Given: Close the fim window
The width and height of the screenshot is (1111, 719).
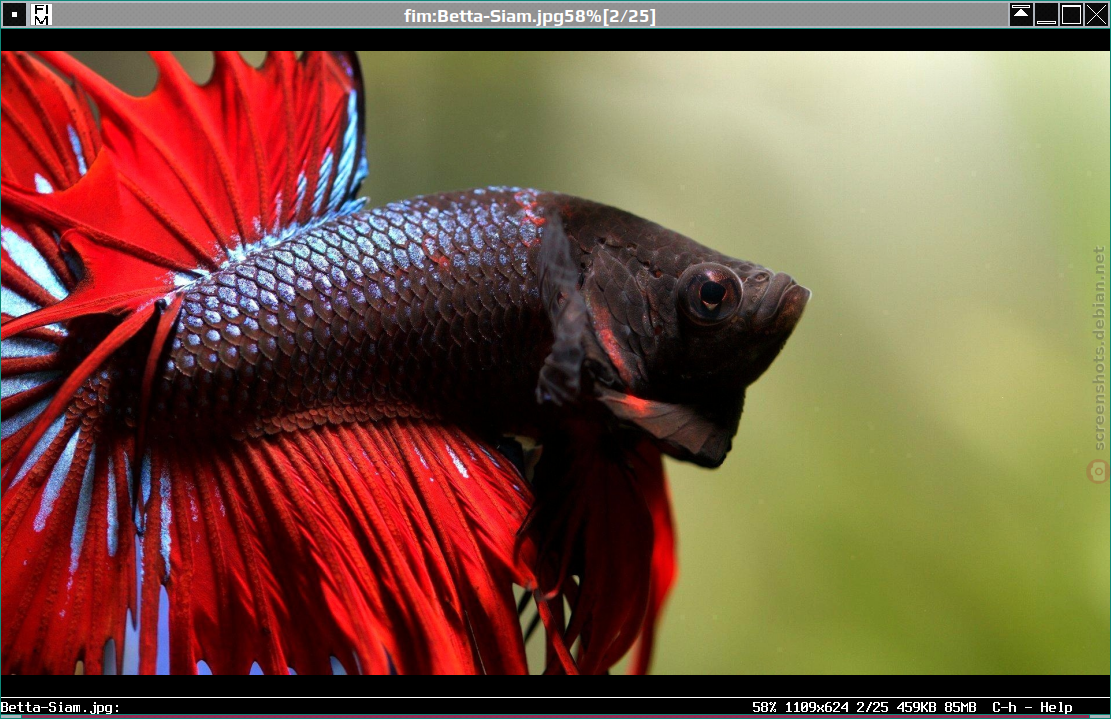Looking at the screenshot, I should pyautogui.click(x=1096, y=14).
